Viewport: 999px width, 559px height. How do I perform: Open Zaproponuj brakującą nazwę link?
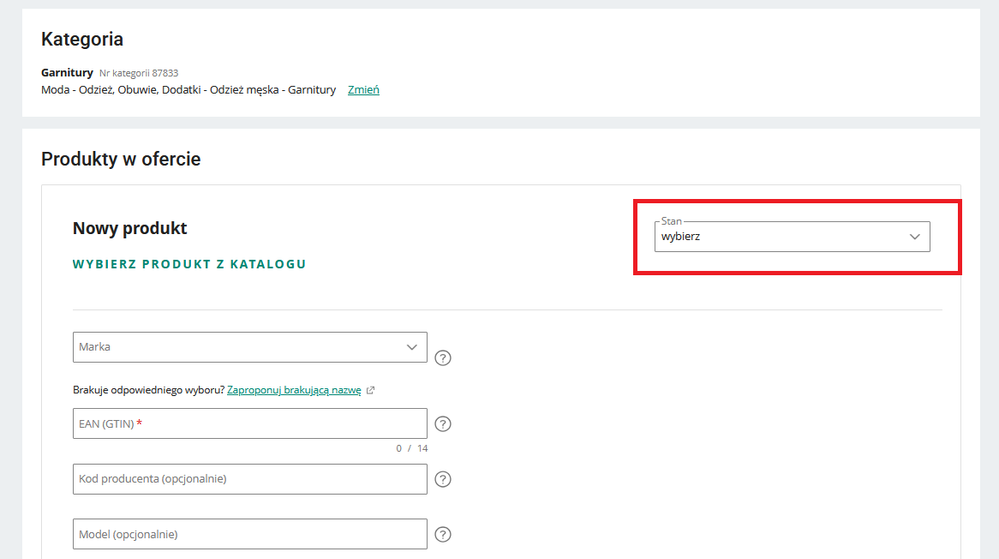click(x=294, y=390)
